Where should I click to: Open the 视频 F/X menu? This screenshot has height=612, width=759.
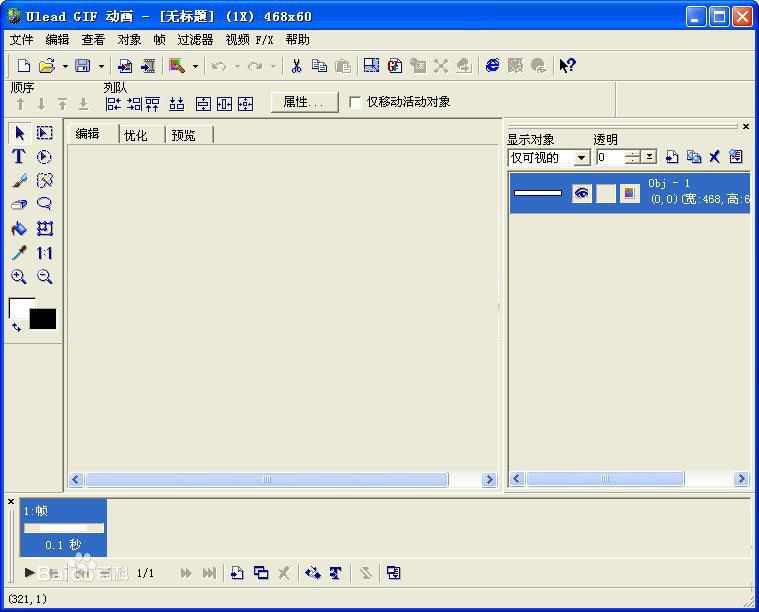[249, 40]
